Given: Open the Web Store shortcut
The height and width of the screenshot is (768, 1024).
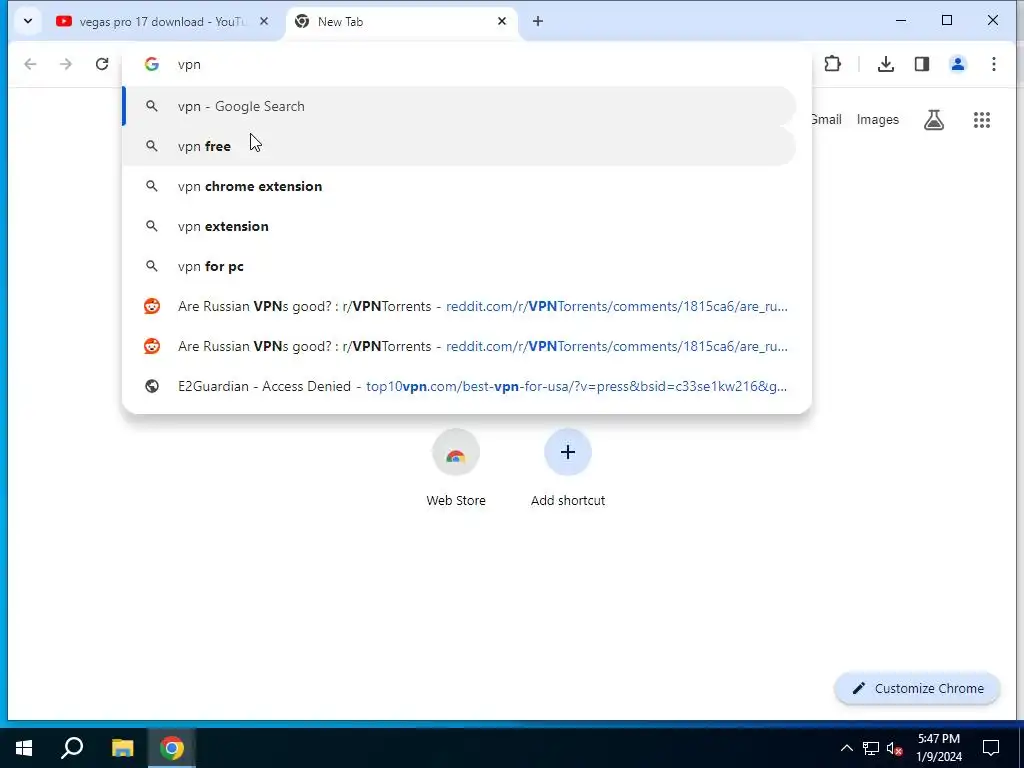Looking at the screenshot, I should tap(456, 468).
